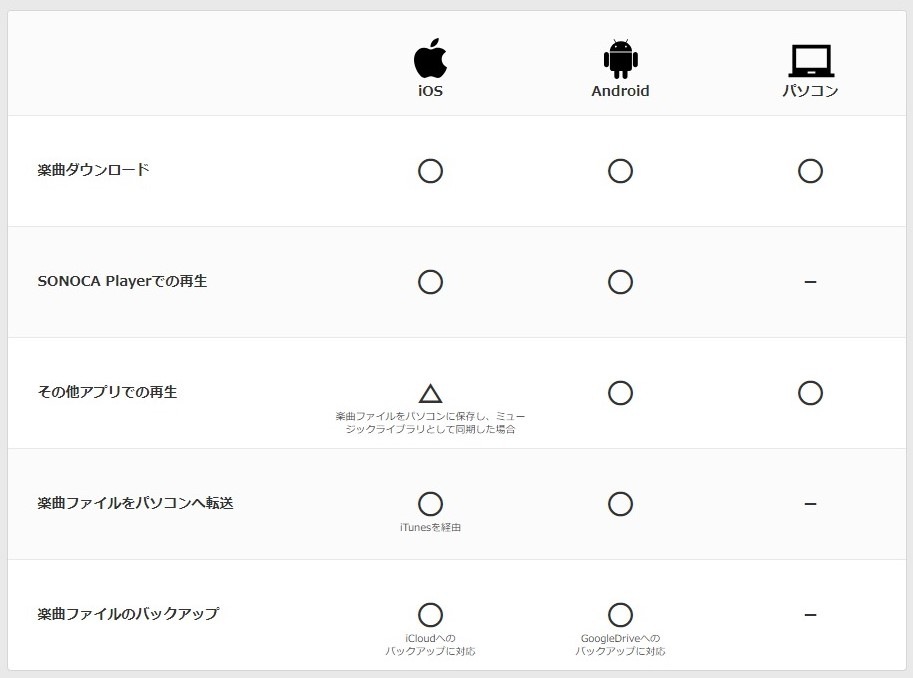The width and height of the screenshot is (913, 678).
Task: Click パソコン circle for 楽曲ダウンロード
Action: coord(810,171)
